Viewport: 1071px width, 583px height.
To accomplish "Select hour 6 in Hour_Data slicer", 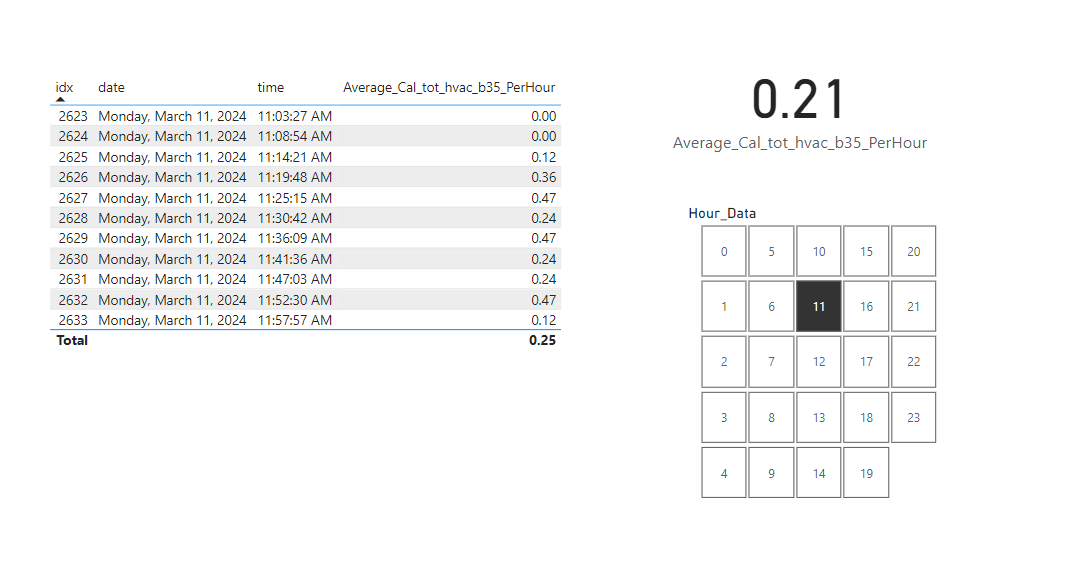I will coord(771,307).
